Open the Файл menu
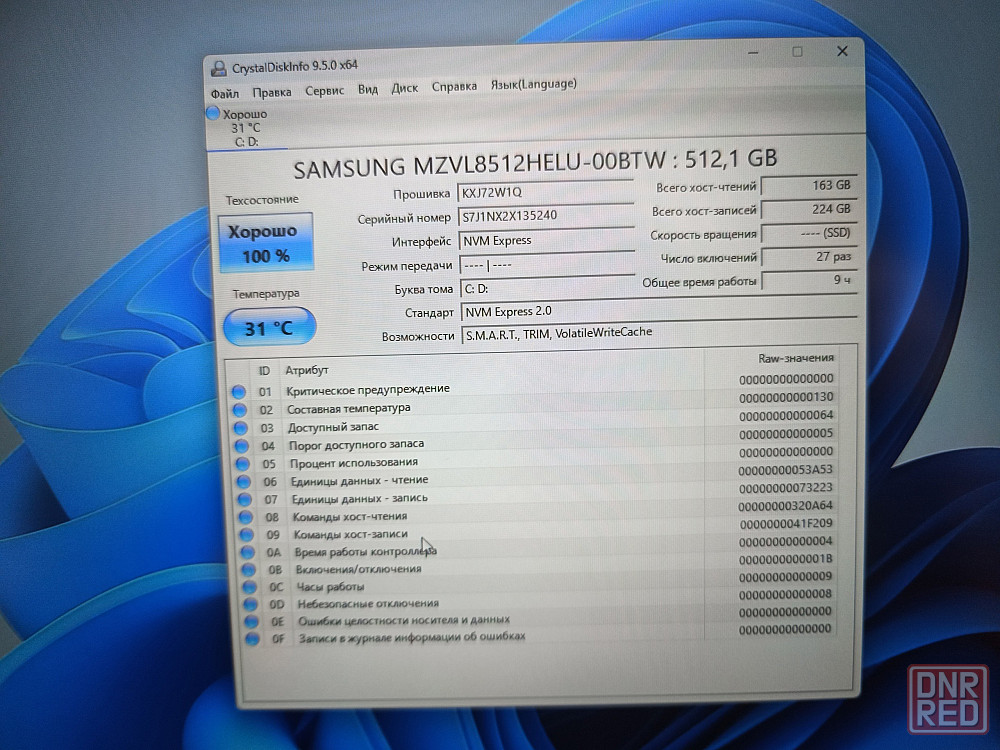This screenshot has width=1000, height=750. (224, 94)
